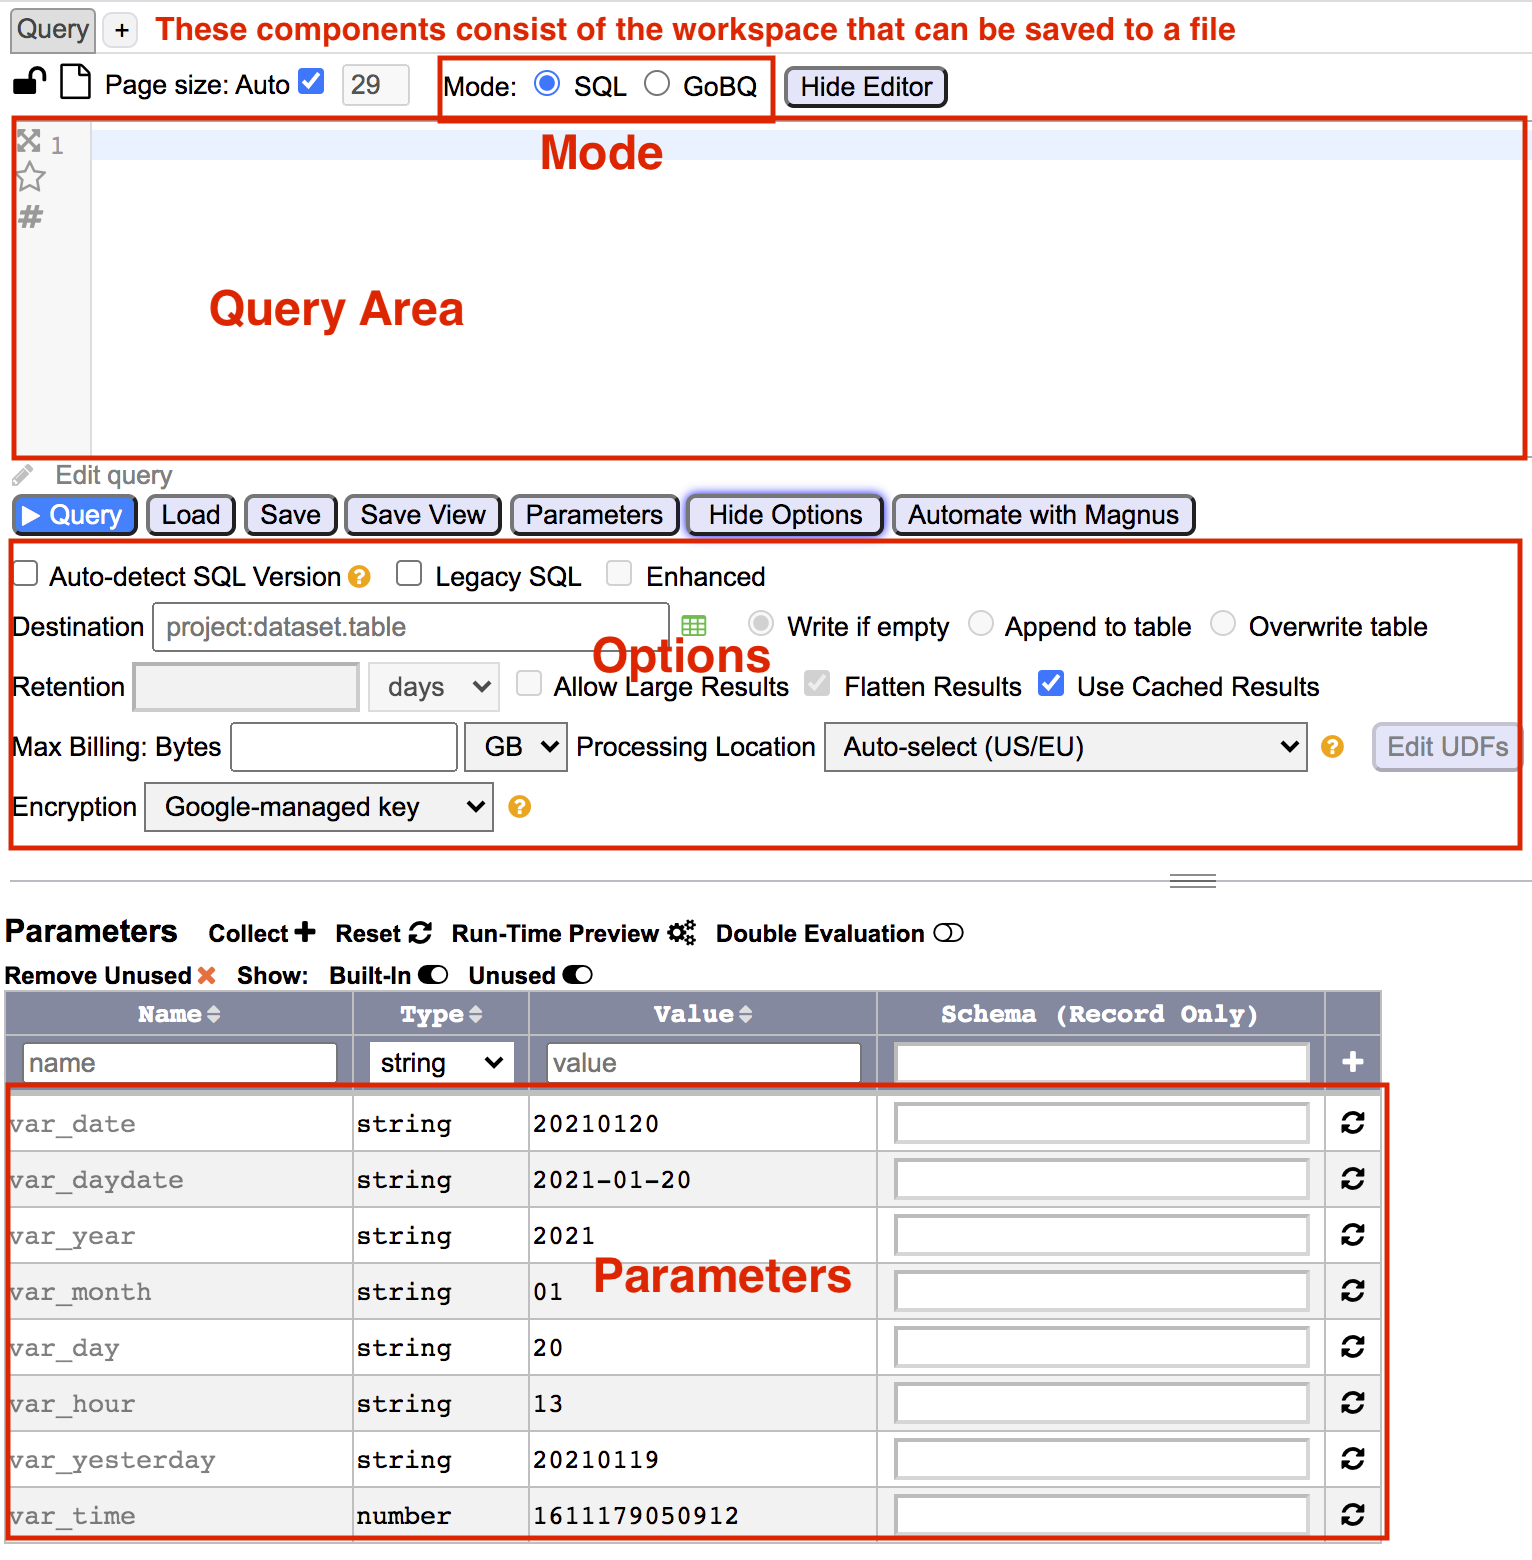This screenshot has width=1532, height=1560.
Task: Open the retention days unit dropdown
Action: [x=434, y=687]
